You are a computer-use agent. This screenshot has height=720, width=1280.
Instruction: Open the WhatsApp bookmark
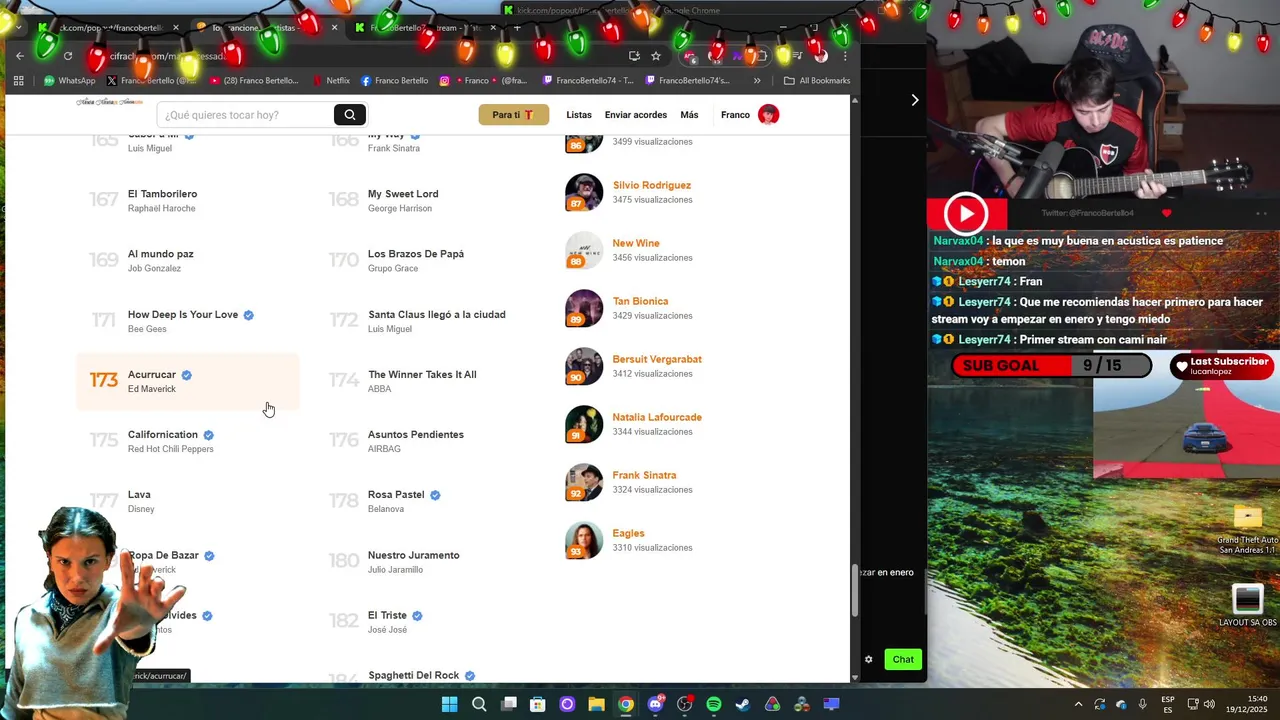click(69, 81)
